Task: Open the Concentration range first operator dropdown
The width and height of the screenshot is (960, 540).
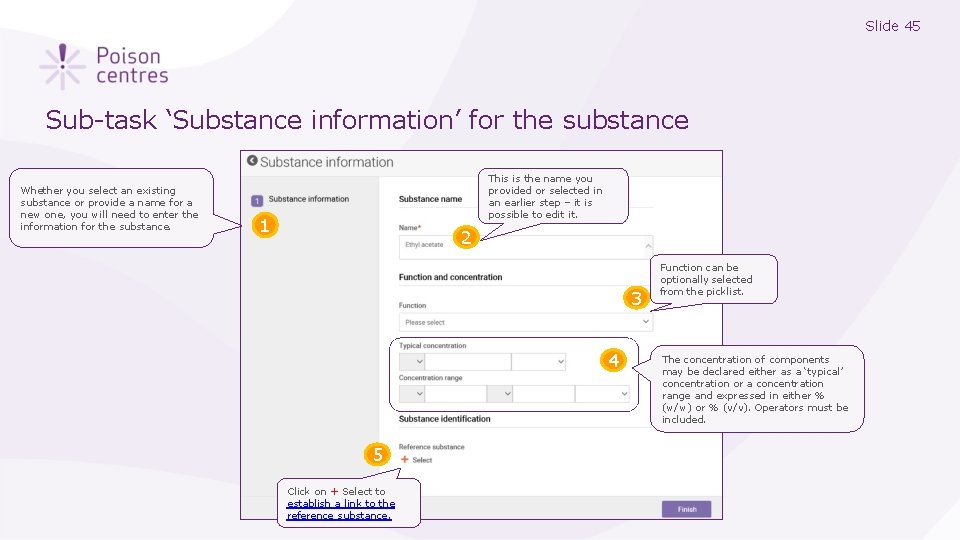Action: pos(411,394)
